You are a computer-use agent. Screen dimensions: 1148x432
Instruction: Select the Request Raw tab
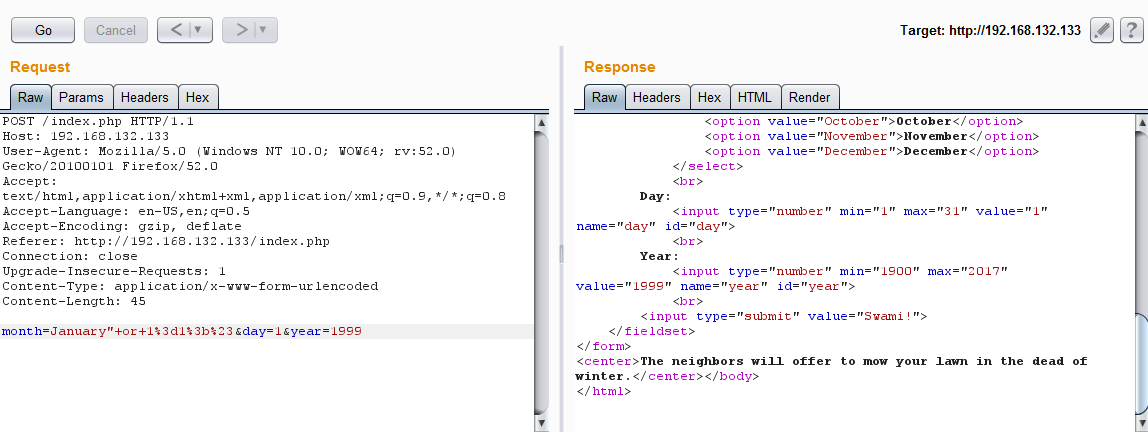click(x=31, y=97)
